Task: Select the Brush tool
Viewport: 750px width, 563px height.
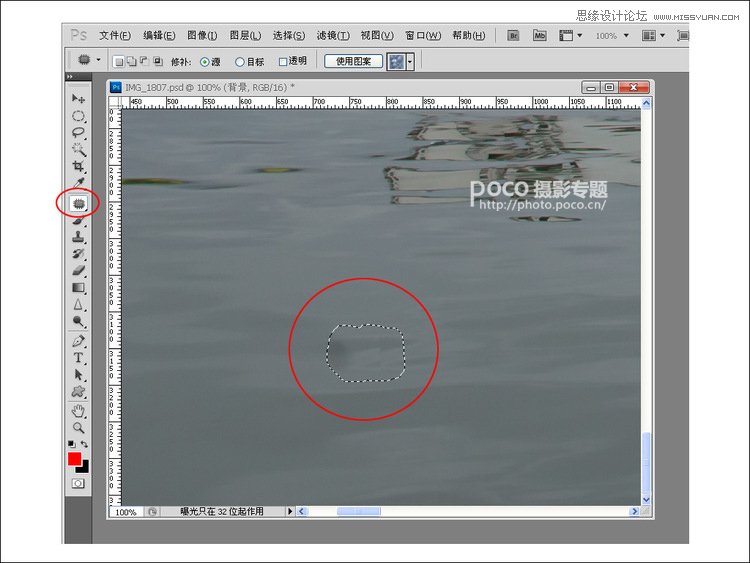Action: click(x=78, y=221)
